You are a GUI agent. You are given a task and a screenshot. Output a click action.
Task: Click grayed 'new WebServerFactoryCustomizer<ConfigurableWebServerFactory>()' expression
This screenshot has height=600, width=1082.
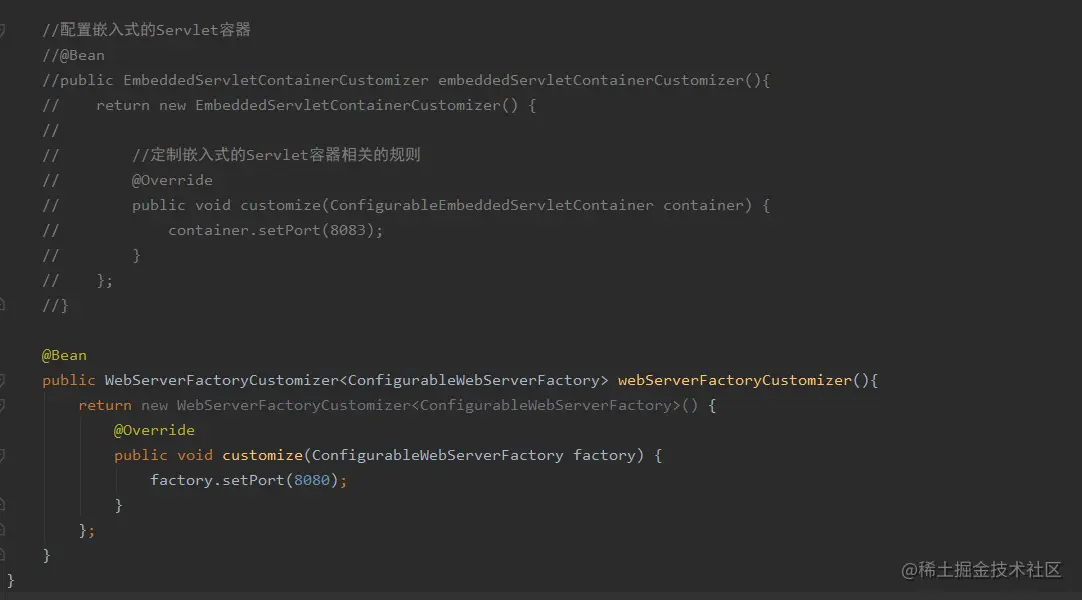tap(420, 406)
